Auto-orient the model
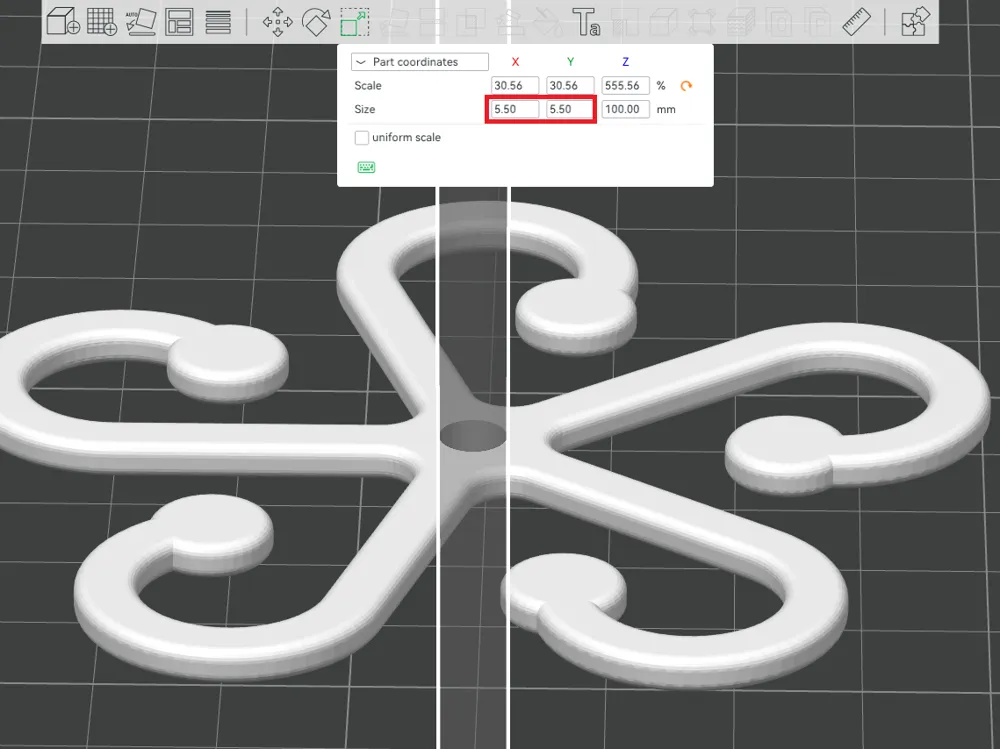Screen dimensions: 1000x749 [x=140, y=20]
